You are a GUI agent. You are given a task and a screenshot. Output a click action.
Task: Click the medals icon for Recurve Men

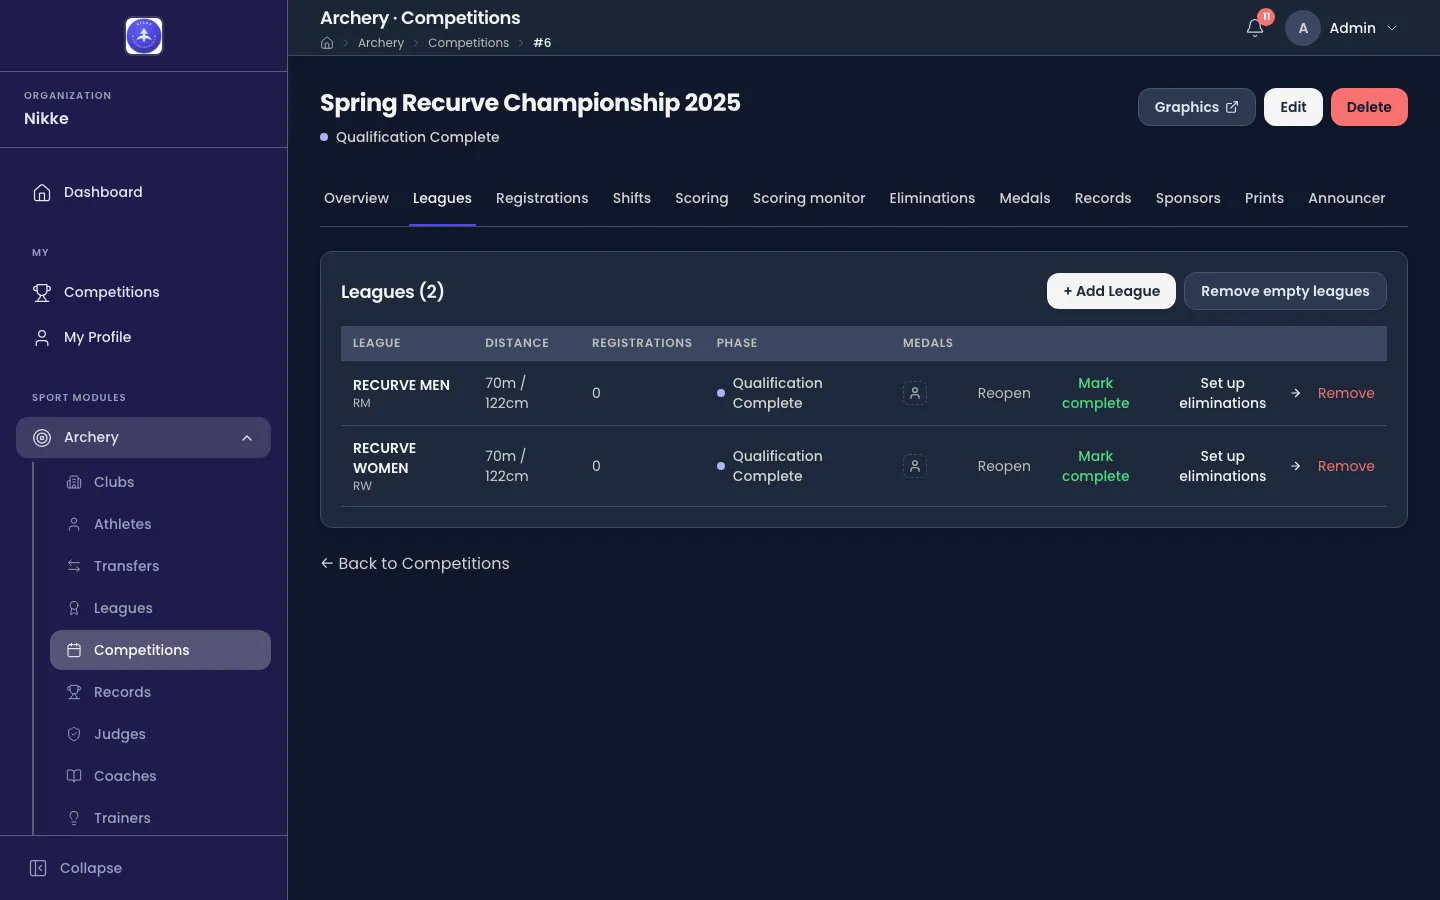[x=915, y=393]
